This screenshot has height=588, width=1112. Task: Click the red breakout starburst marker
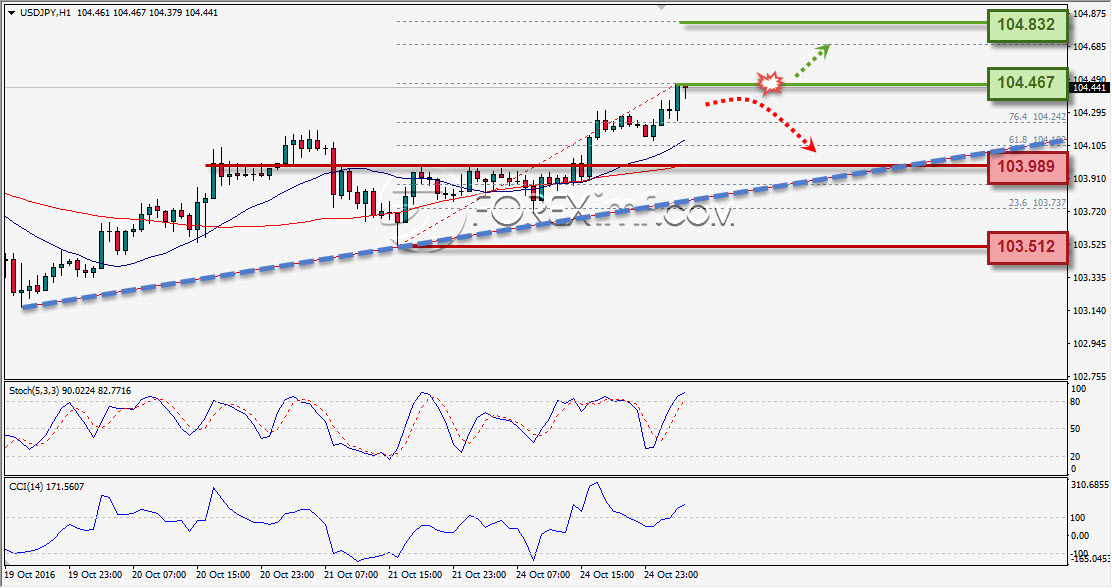point(769,83)
